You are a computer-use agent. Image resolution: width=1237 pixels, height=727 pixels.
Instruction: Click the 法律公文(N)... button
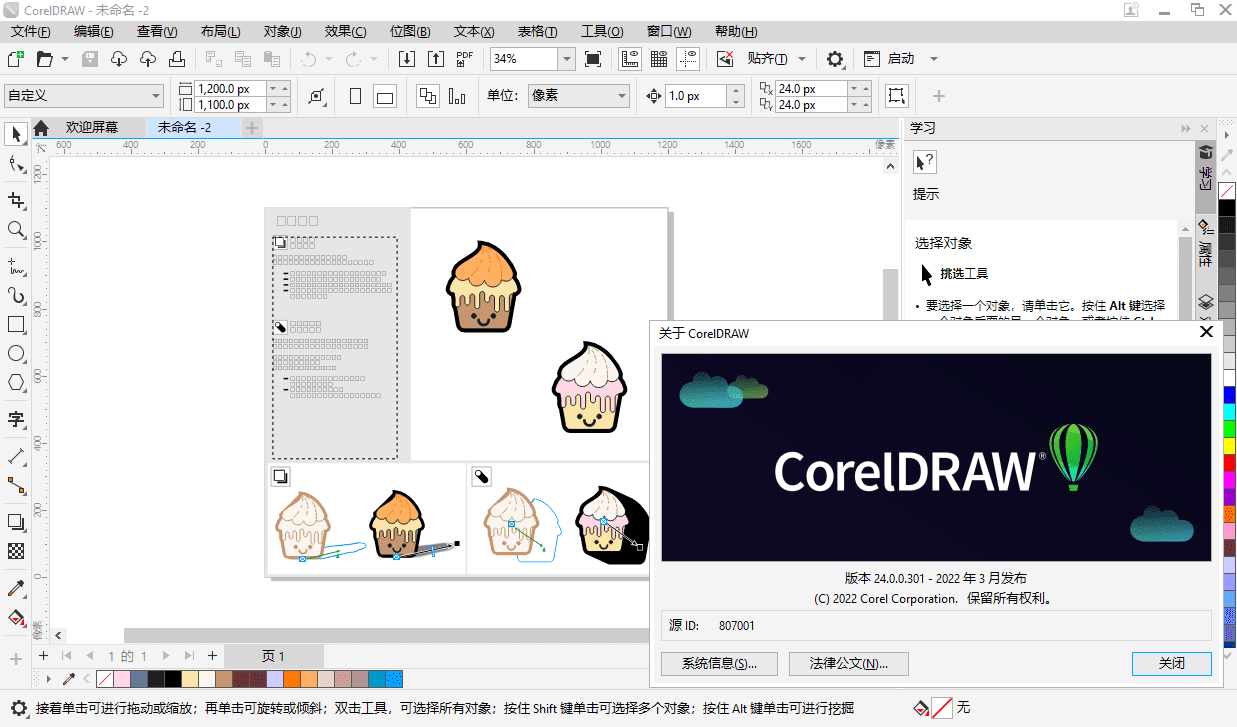[849, 663]
